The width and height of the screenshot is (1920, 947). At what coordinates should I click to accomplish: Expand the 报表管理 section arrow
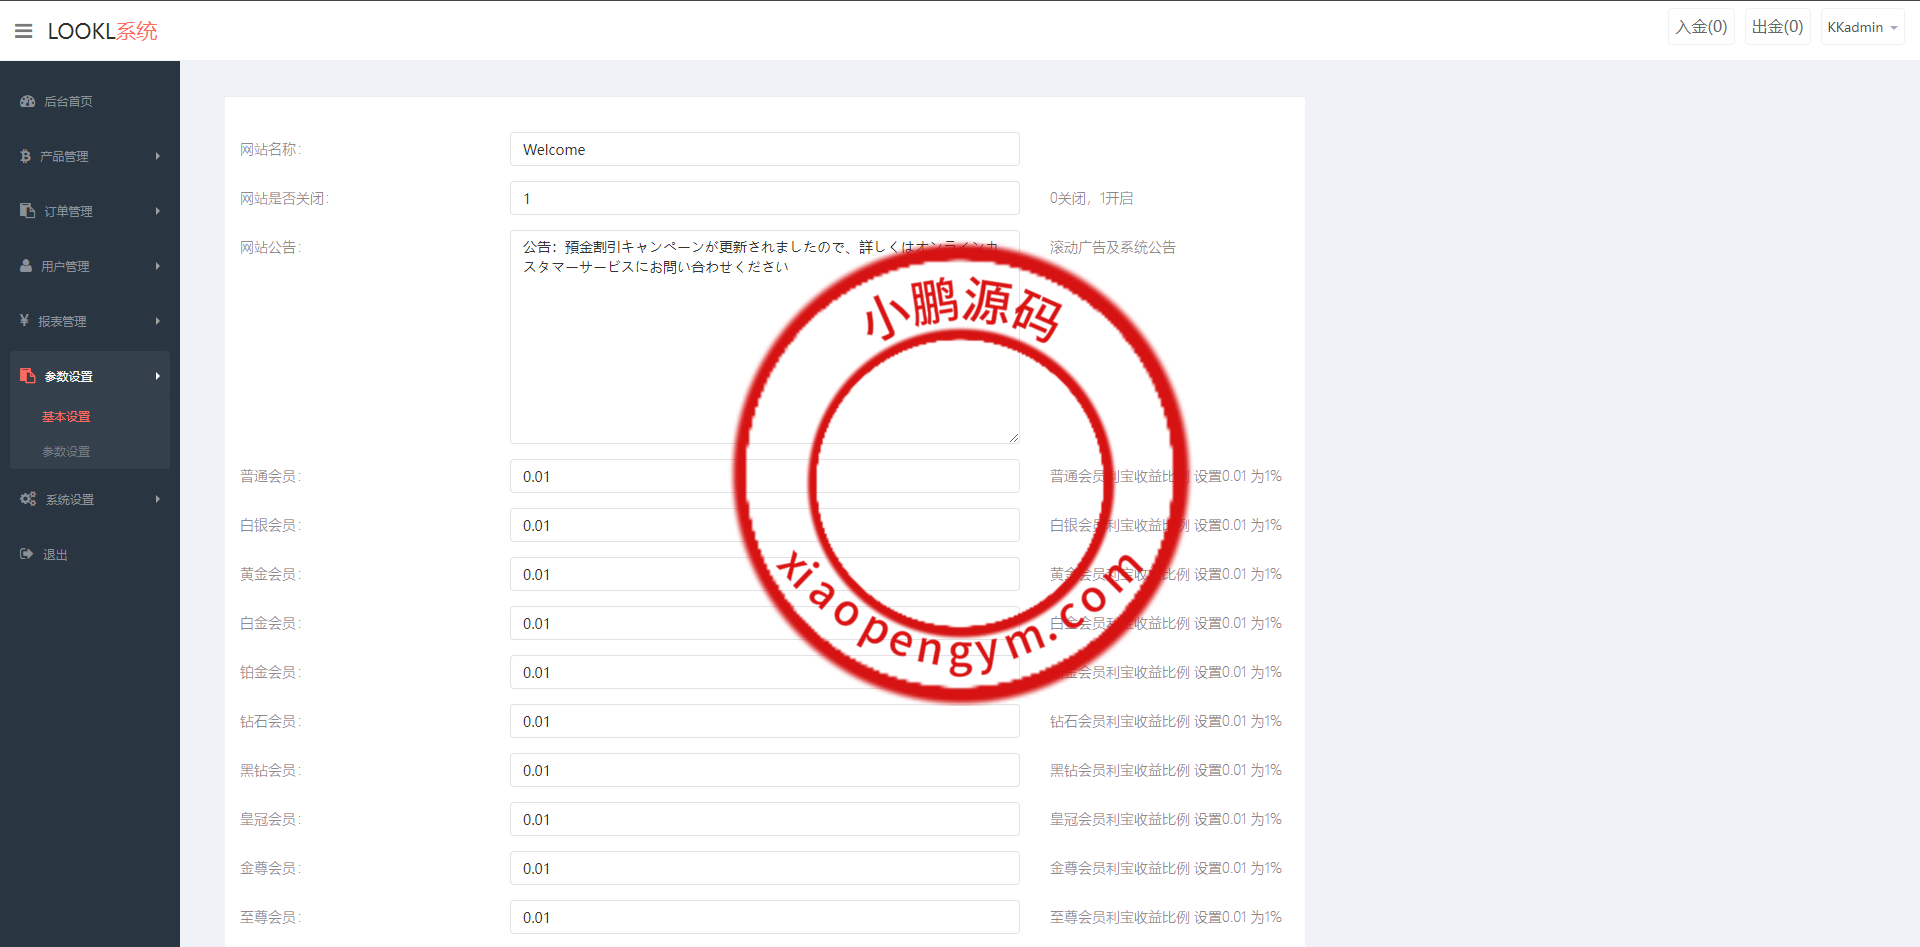157,321
